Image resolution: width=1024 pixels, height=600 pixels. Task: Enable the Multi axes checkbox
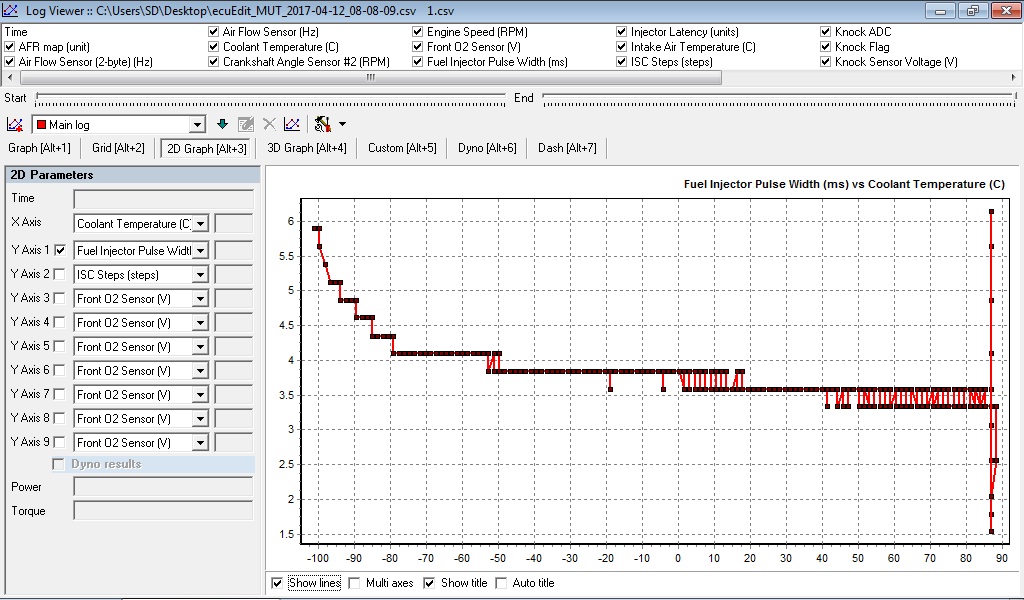355,583
